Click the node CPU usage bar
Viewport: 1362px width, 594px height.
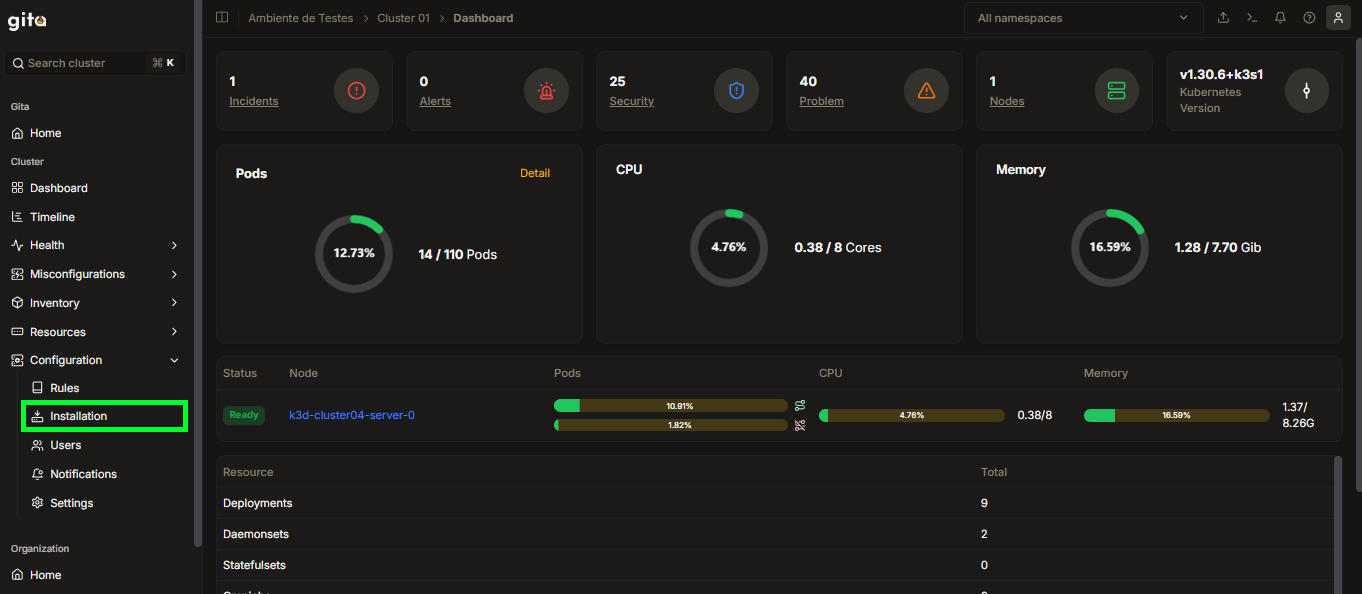[912, 415]
